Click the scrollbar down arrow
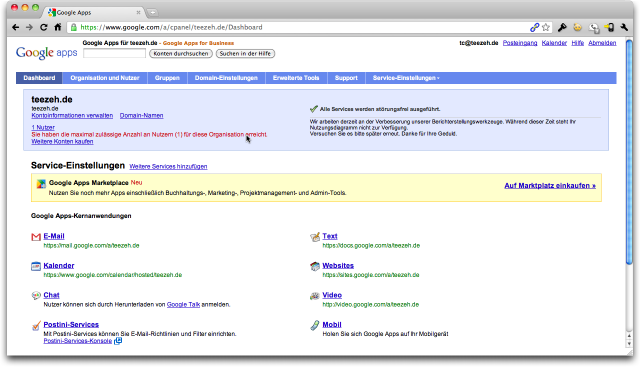 629,344
